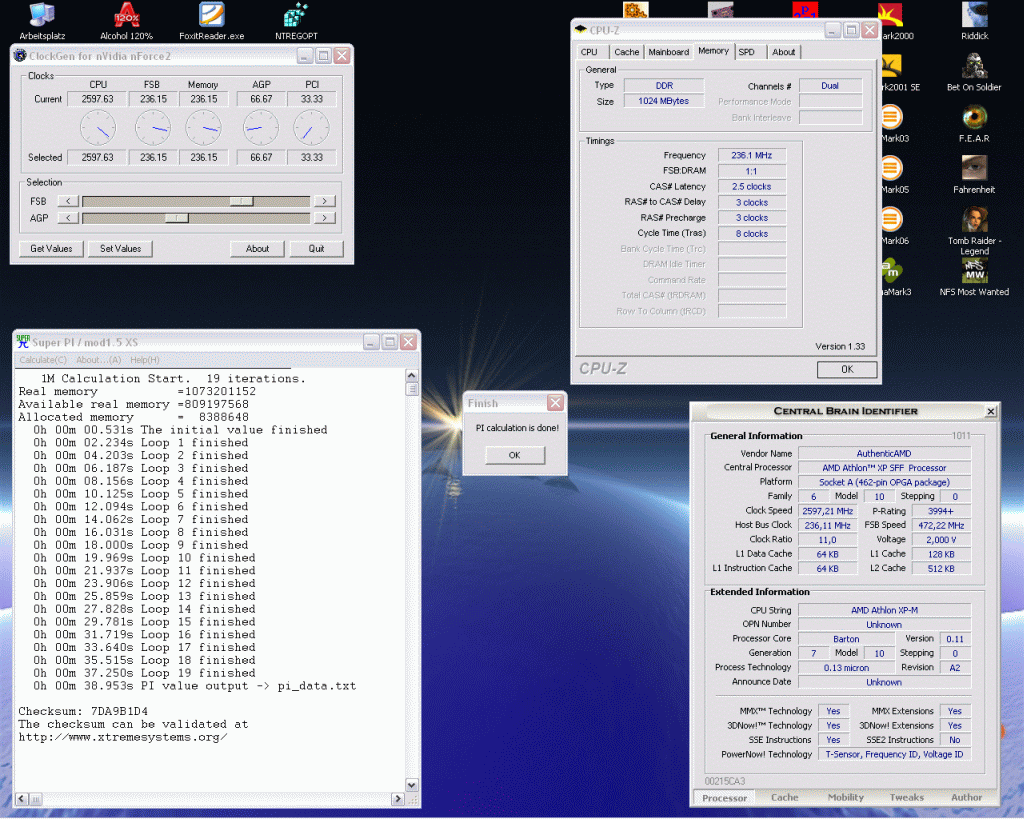Open About menu in Super PI
1024x819 pixels.
(98, 360)
